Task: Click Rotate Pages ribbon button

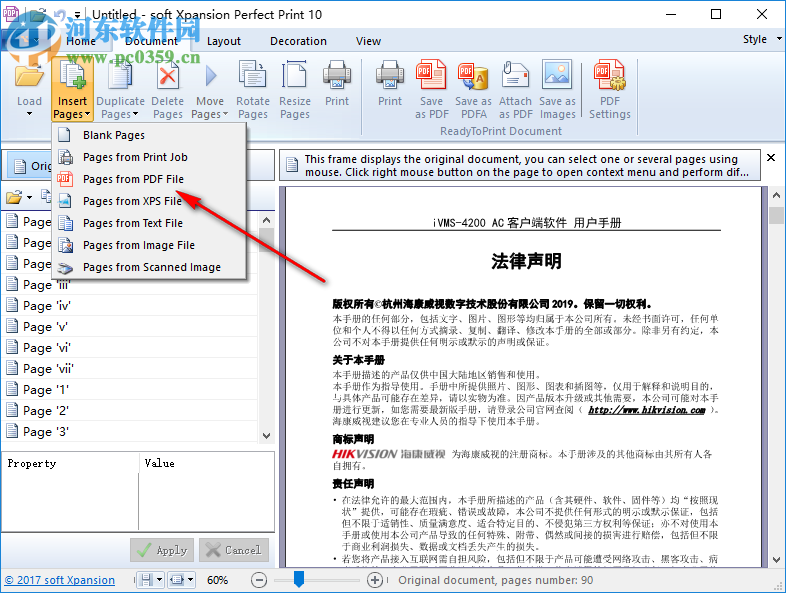Action: pyautogui.click(x=253, y=89)
